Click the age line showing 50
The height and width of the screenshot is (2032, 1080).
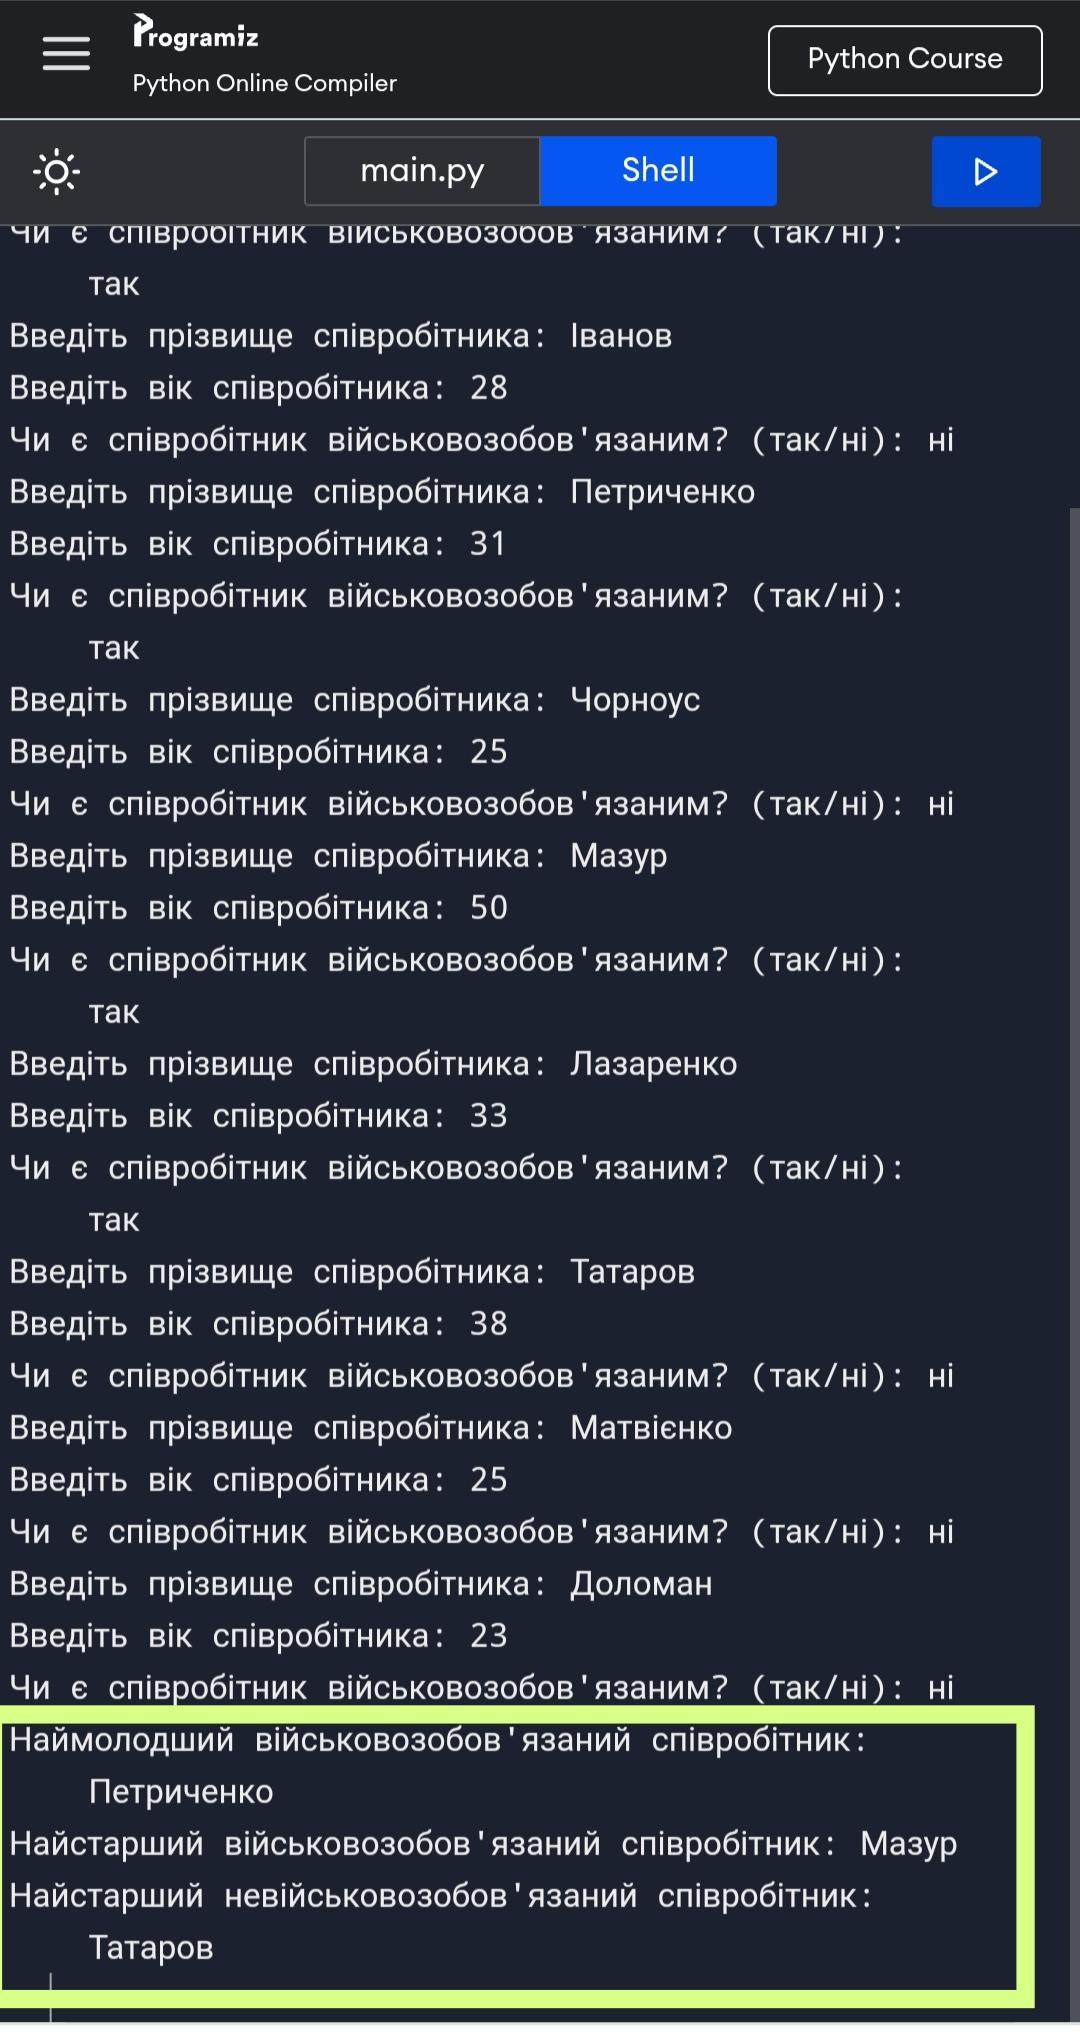pyautogui.click(x=258, y=908)
